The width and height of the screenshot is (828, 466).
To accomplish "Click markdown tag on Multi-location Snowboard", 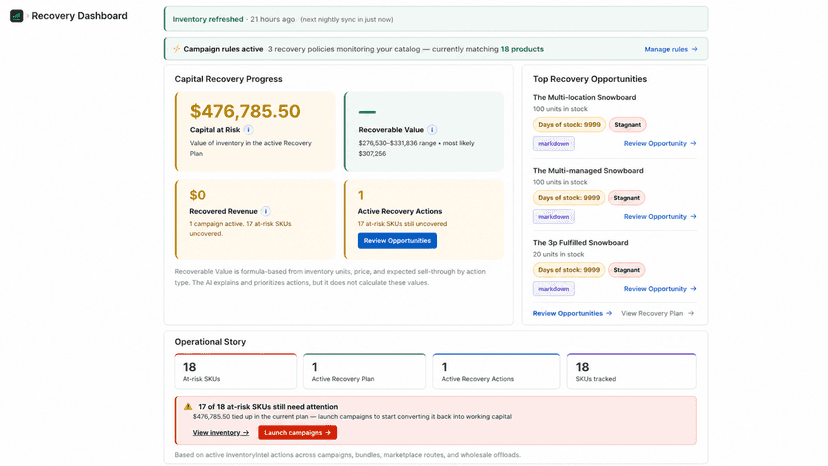I will 553,144.
